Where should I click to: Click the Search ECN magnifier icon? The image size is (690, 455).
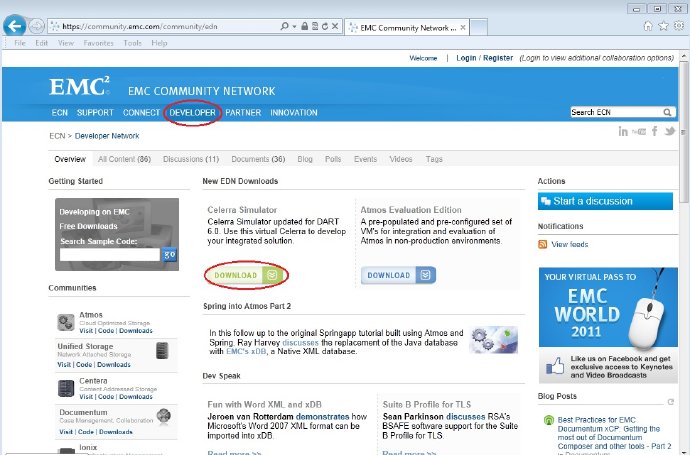tap(667, 113)
